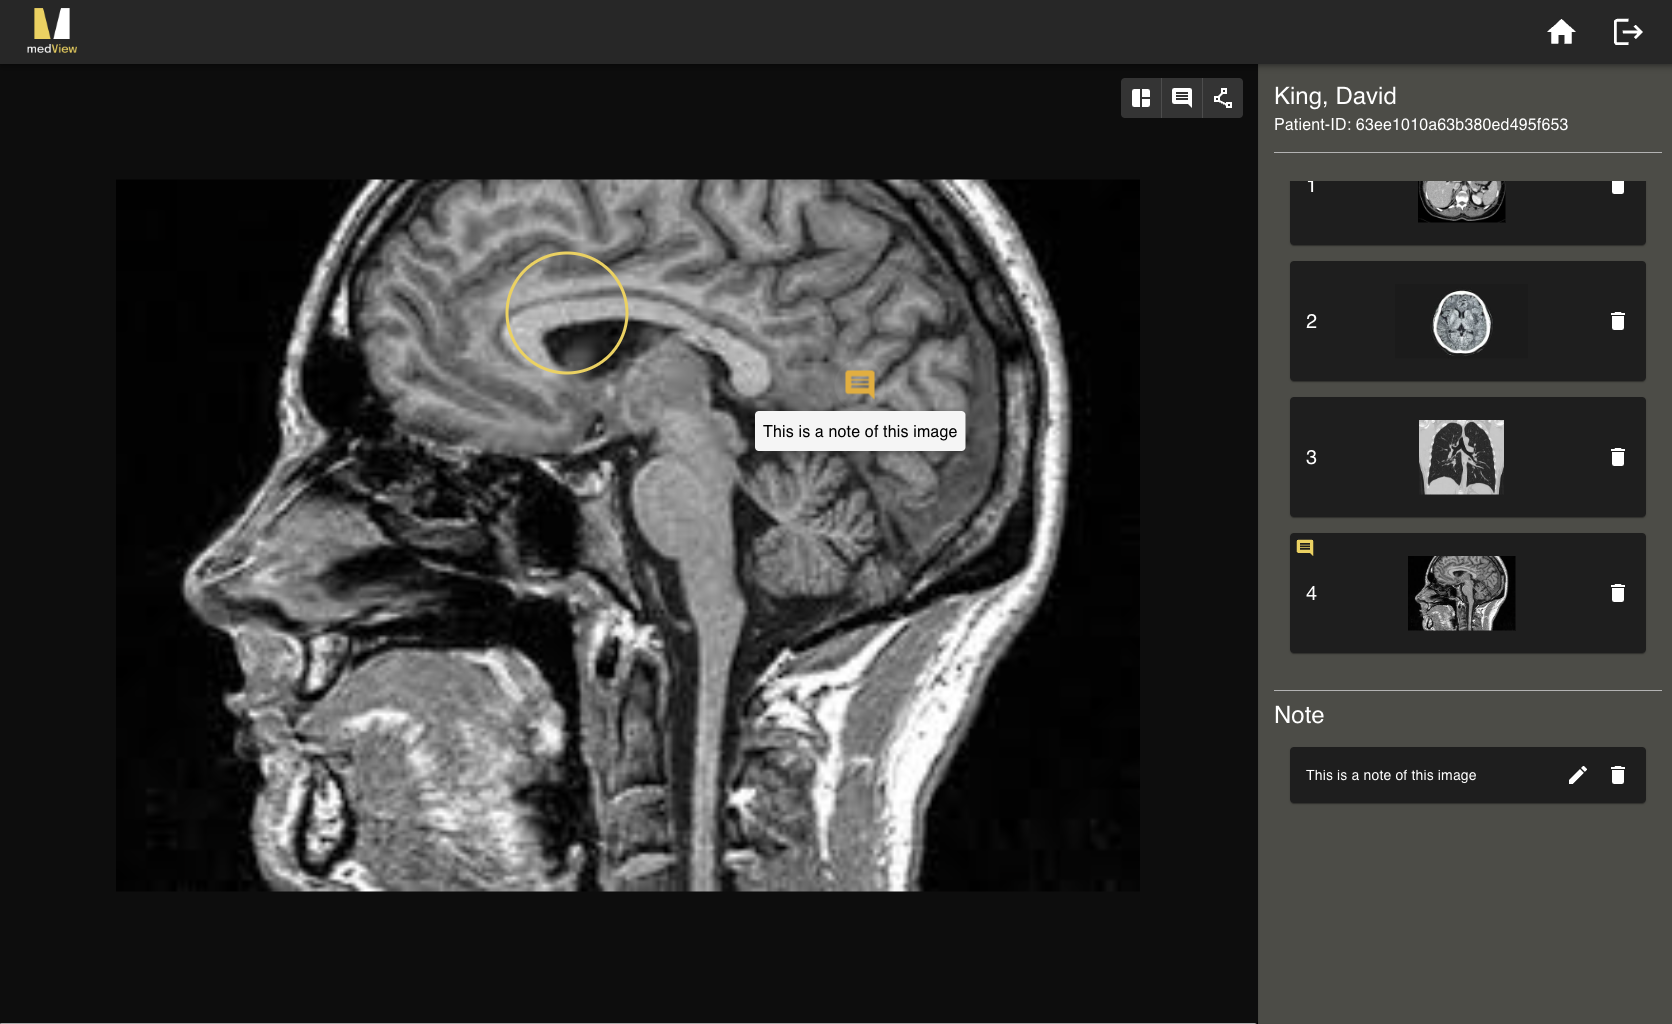Select the abdominal CT thumbnail in row 1
The width and height of the screenshot is (1672, 1024).
coord(1461,201)
